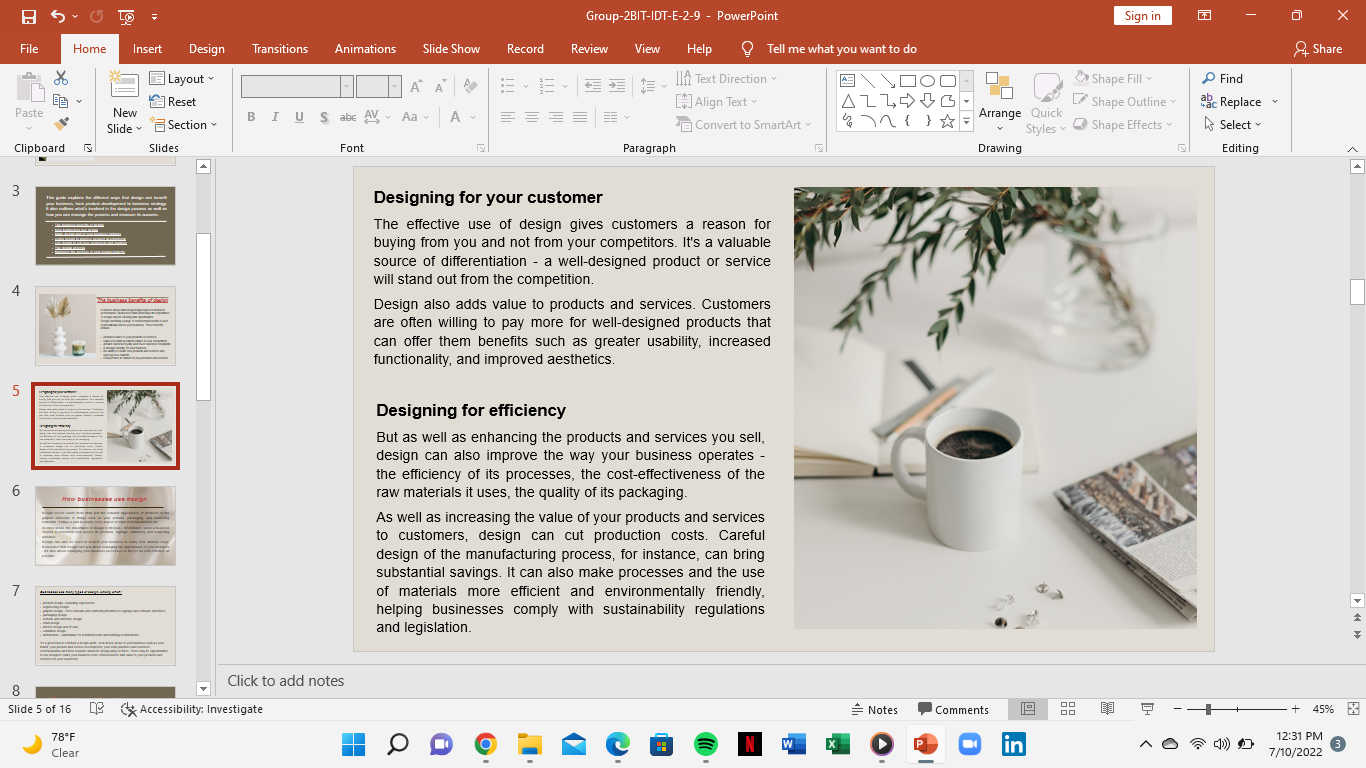Switch to the Insert tab
Screen dimensions: 1366x768
(147, 49)
